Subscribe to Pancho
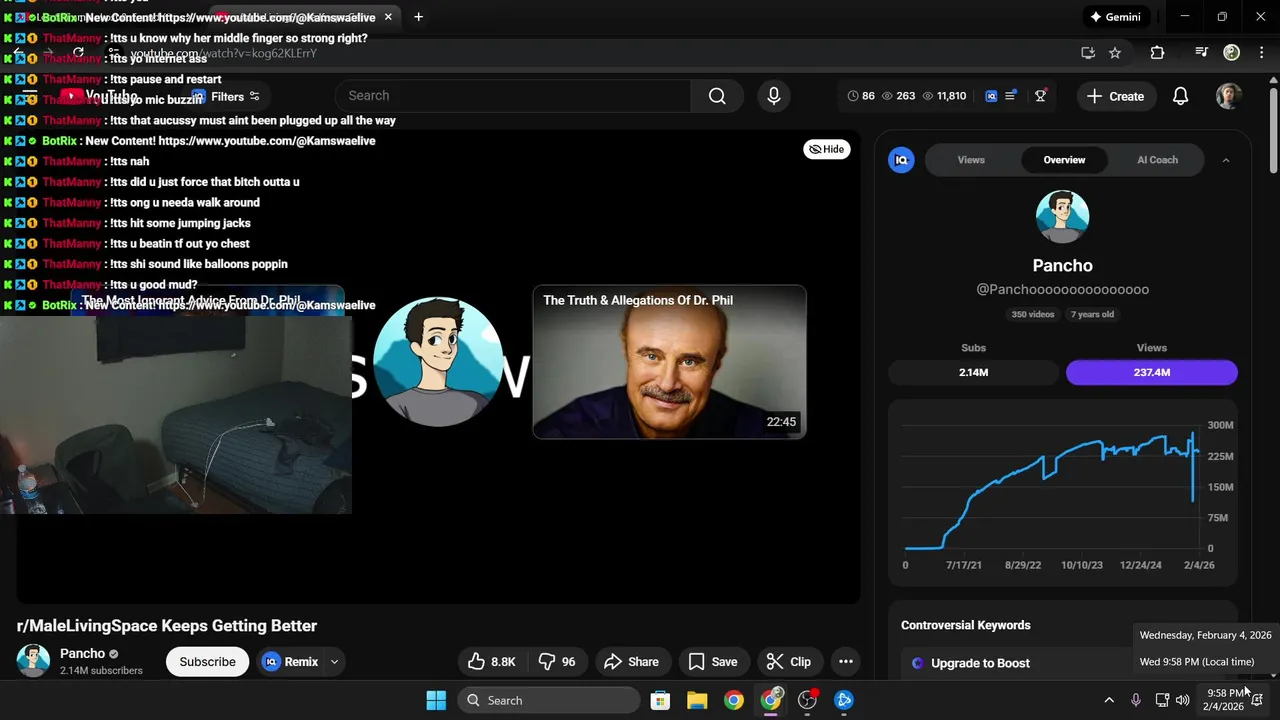Viewport: 1280px width, 720px height. click(208, 662)
